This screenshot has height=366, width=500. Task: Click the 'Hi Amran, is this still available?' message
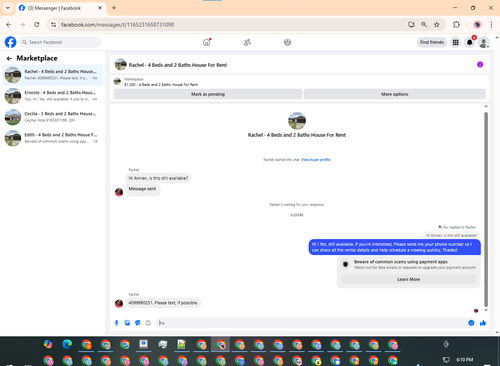[158, 178]
